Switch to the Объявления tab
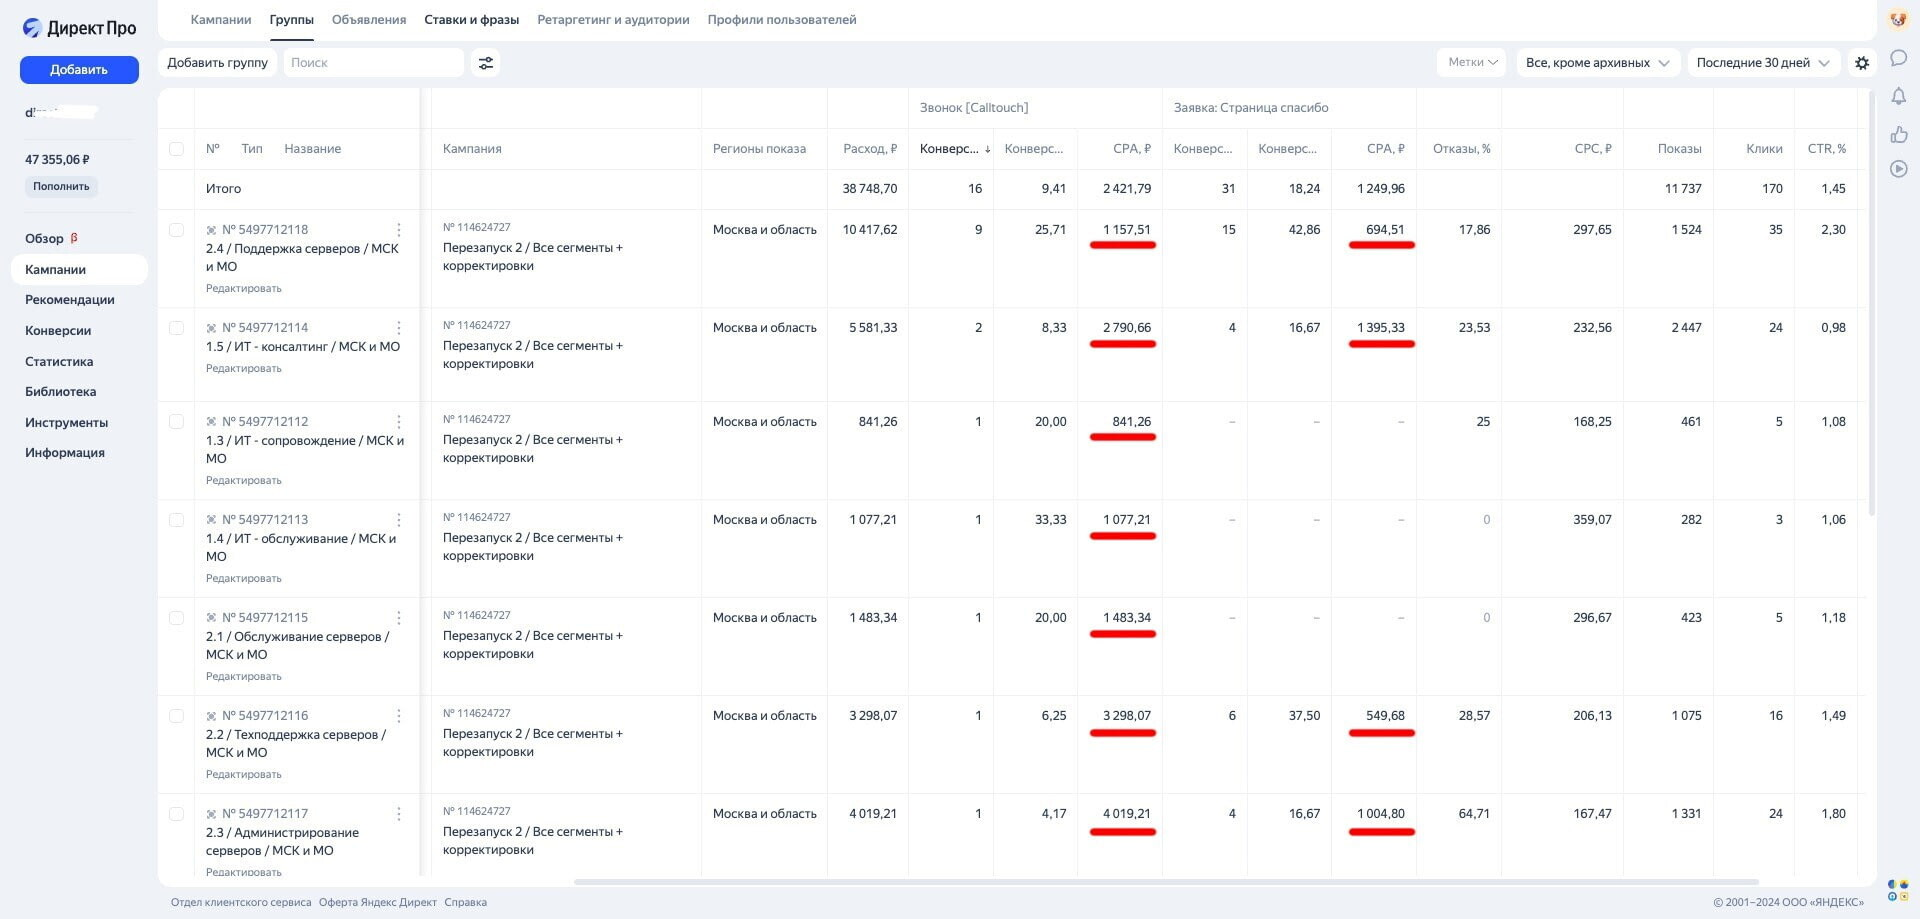1920x919 pixels. point(368,20)
